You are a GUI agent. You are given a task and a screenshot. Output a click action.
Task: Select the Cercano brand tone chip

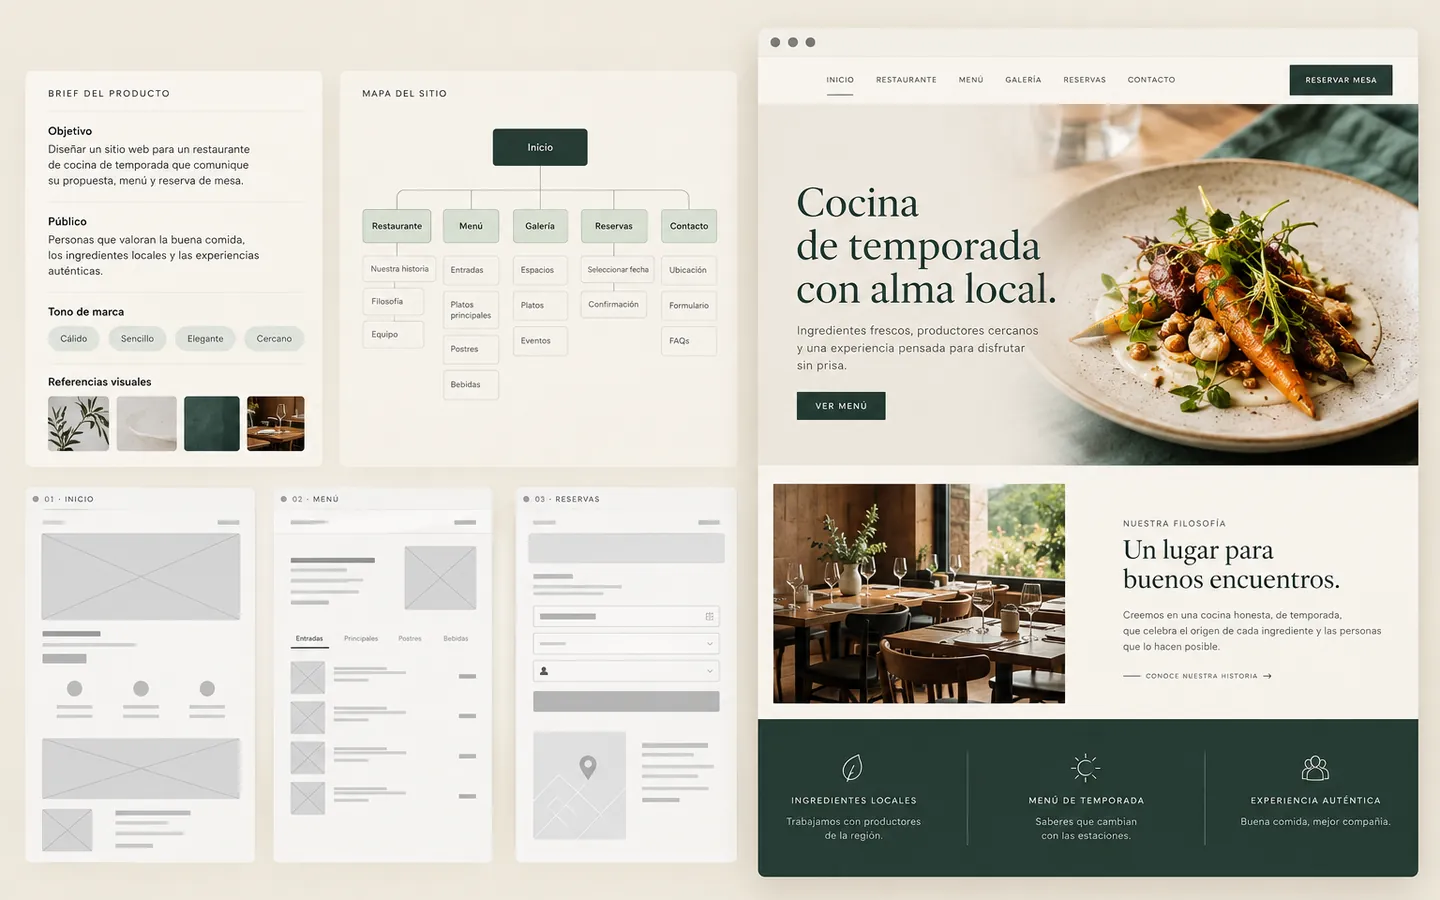(x=274, y=339)
